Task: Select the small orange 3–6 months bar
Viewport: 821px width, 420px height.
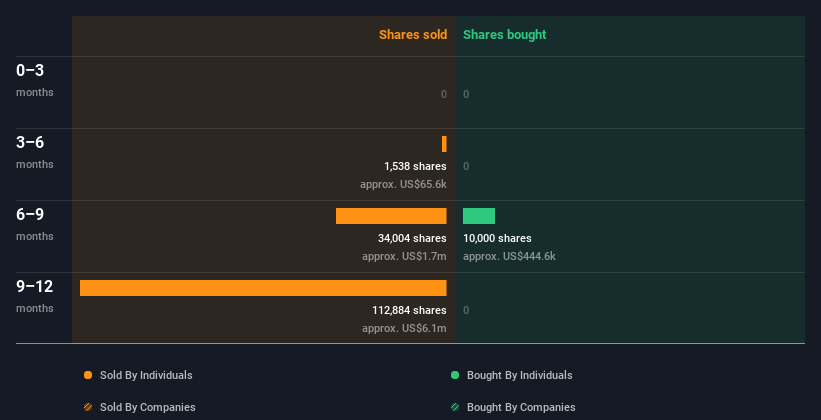Action: (x=445, y=144)
